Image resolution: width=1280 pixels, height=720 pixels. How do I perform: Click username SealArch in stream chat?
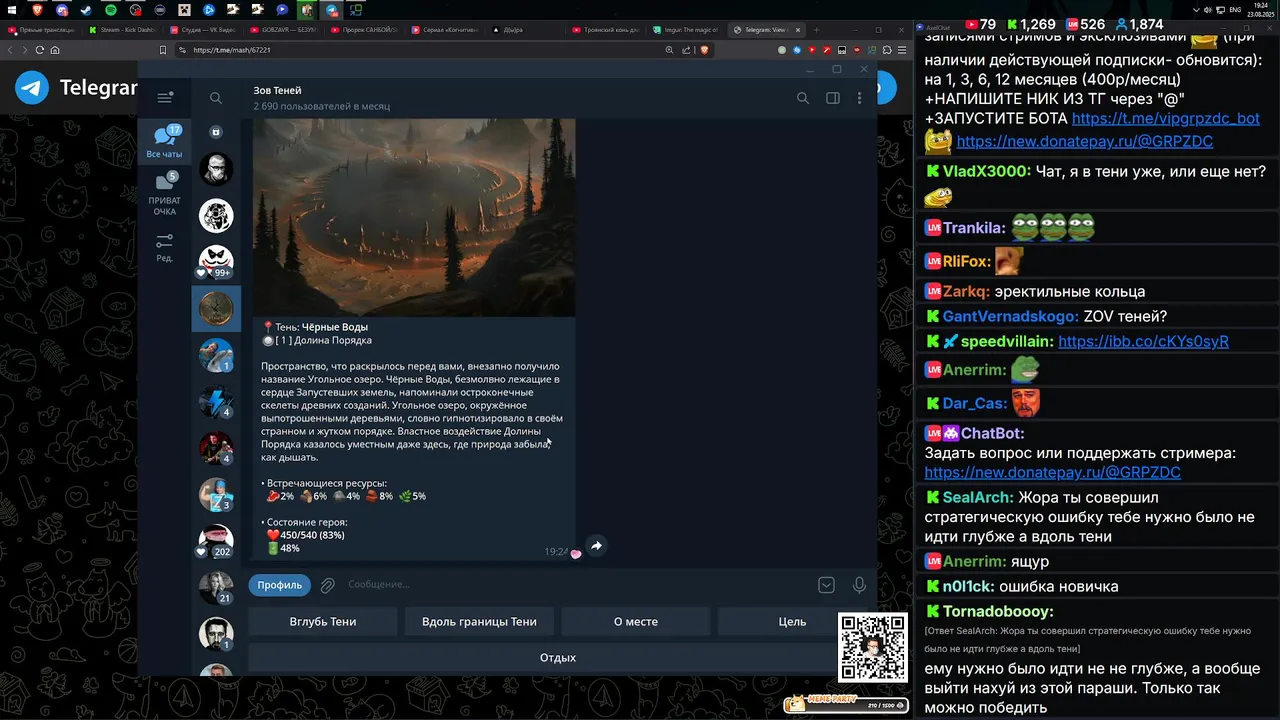978,498
